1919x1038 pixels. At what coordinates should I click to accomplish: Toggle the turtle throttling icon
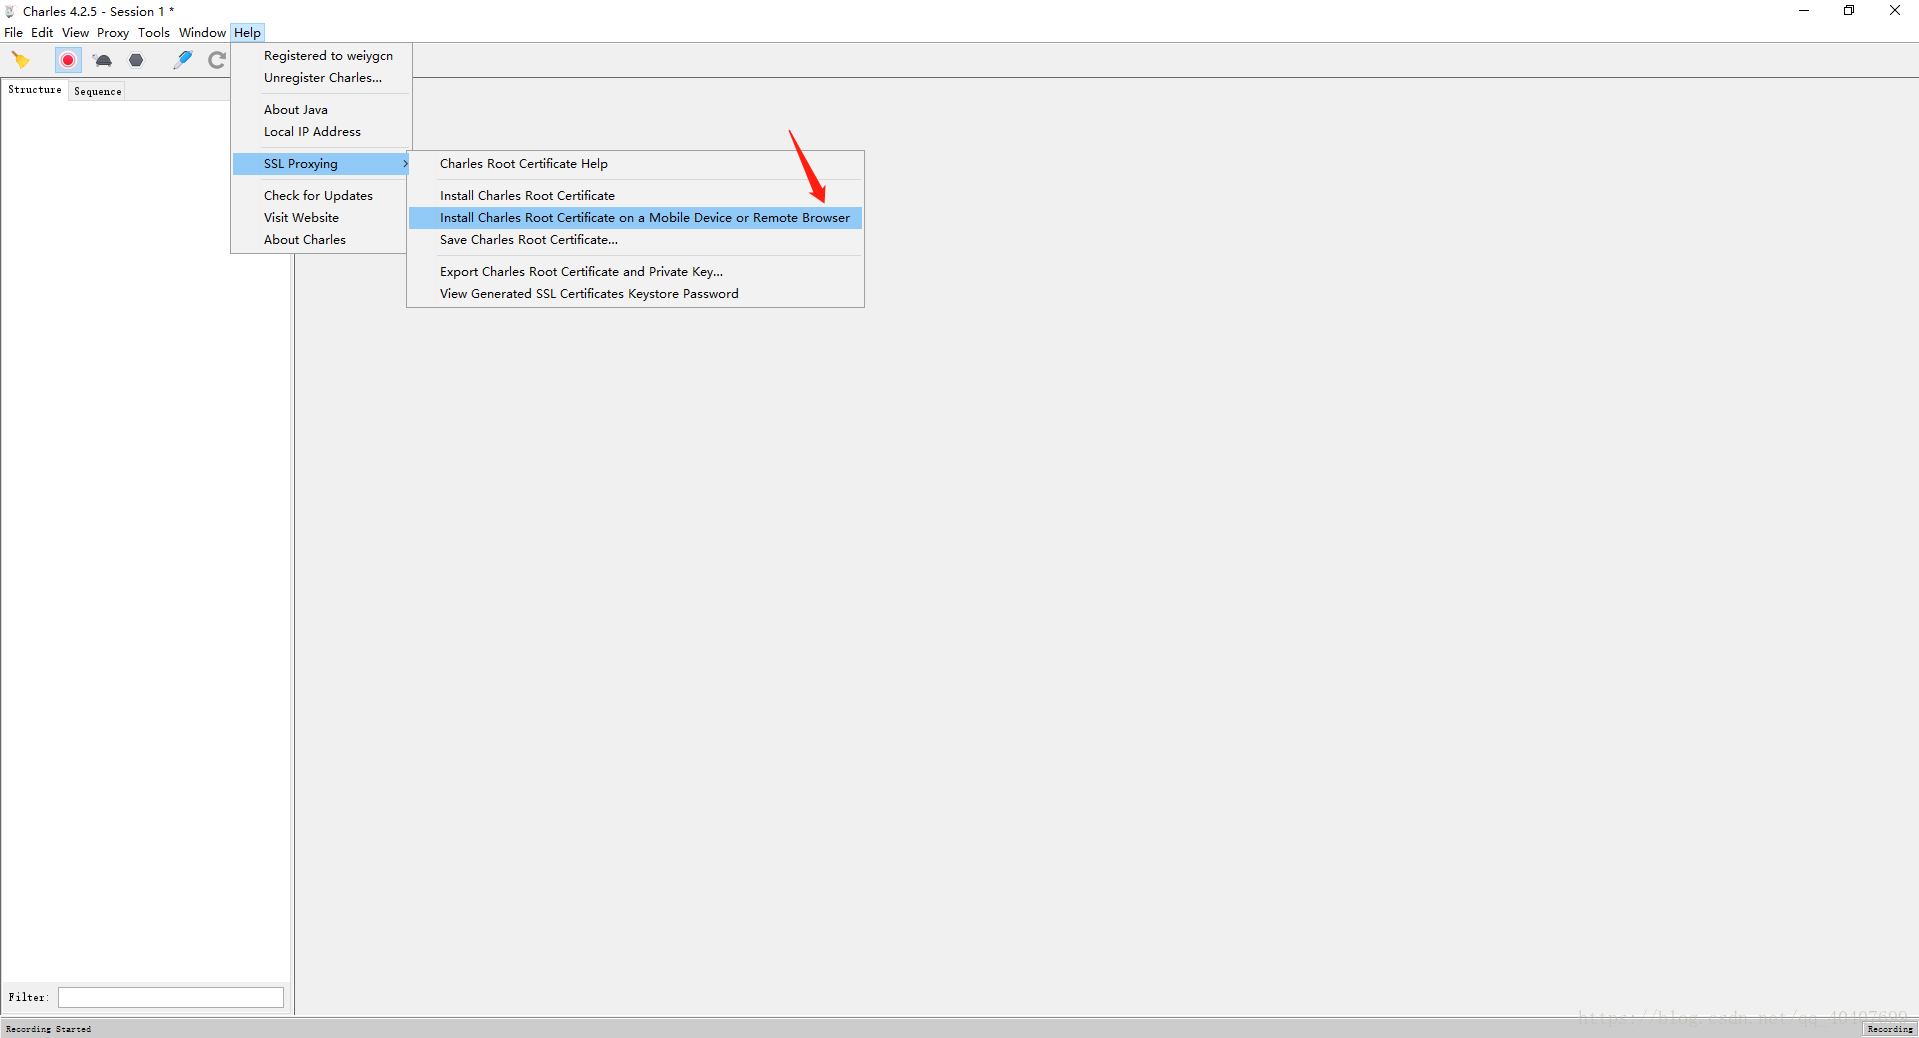[x=103, y=60]
